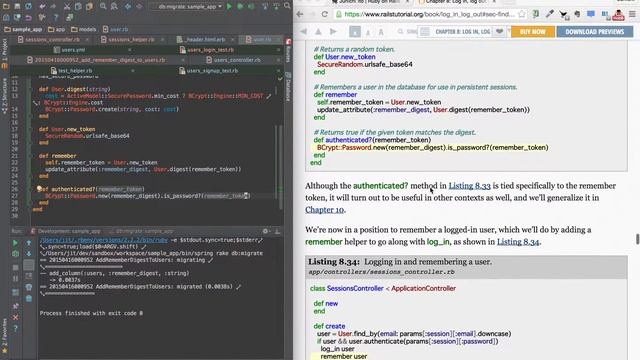Bookmark page with the star icon

[x=522, y=14]
